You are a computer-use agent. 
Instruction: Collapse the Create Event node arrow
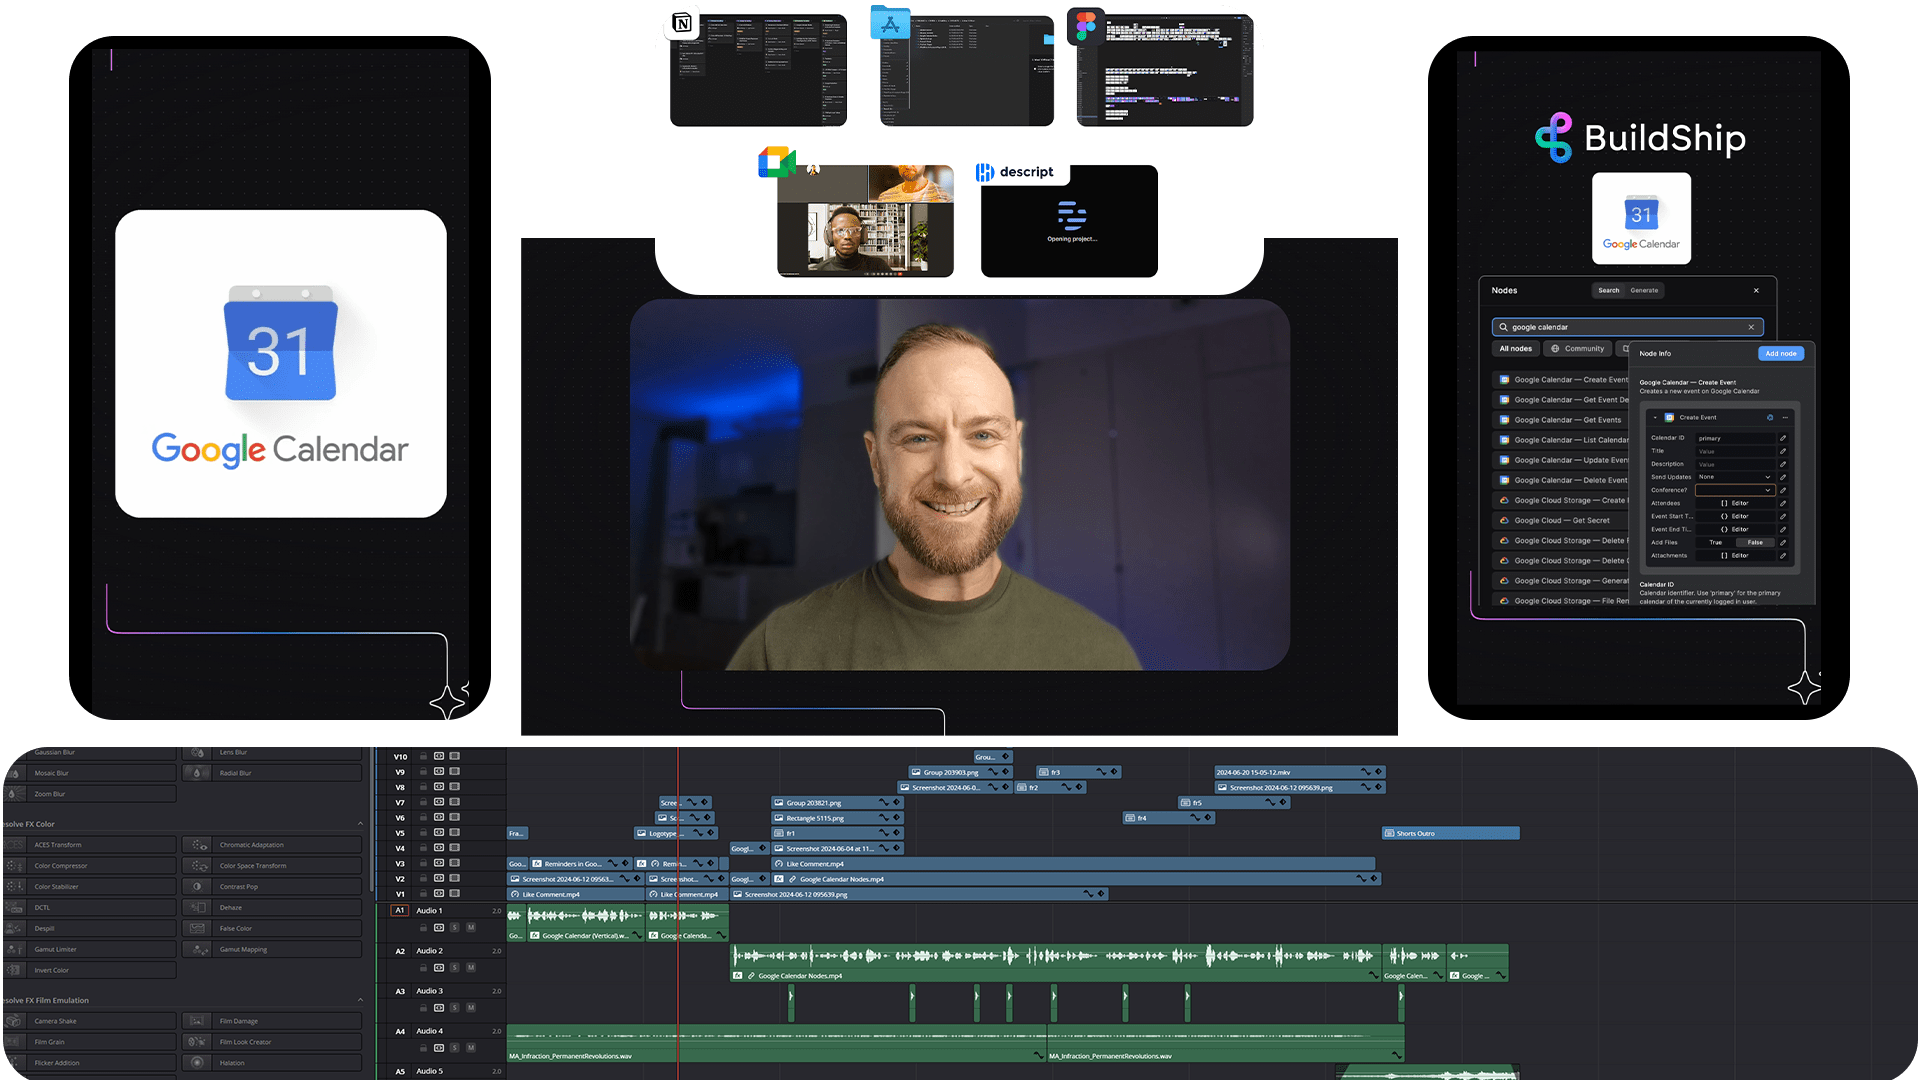[x=1655, y=417]
